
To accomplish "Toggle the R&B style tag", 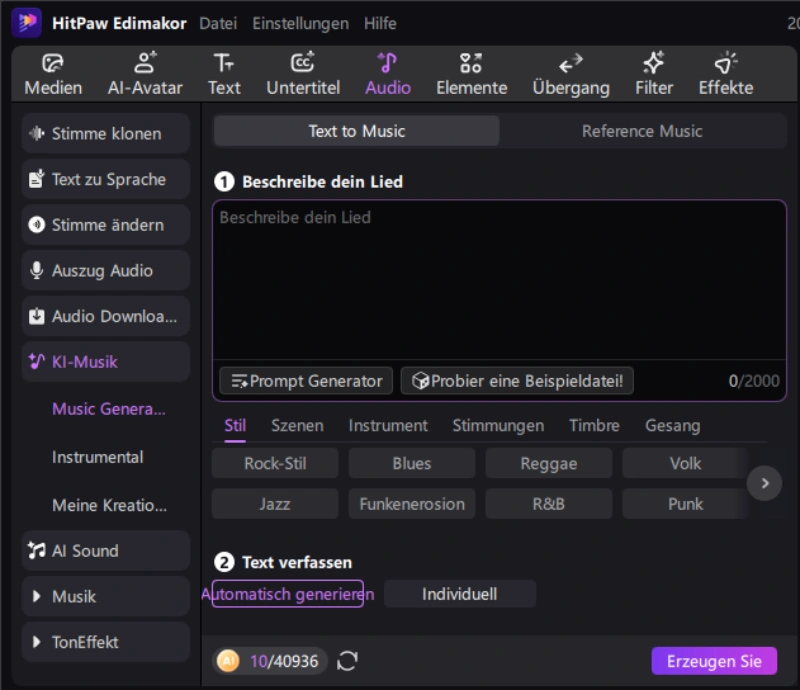I will click(548, 504).
